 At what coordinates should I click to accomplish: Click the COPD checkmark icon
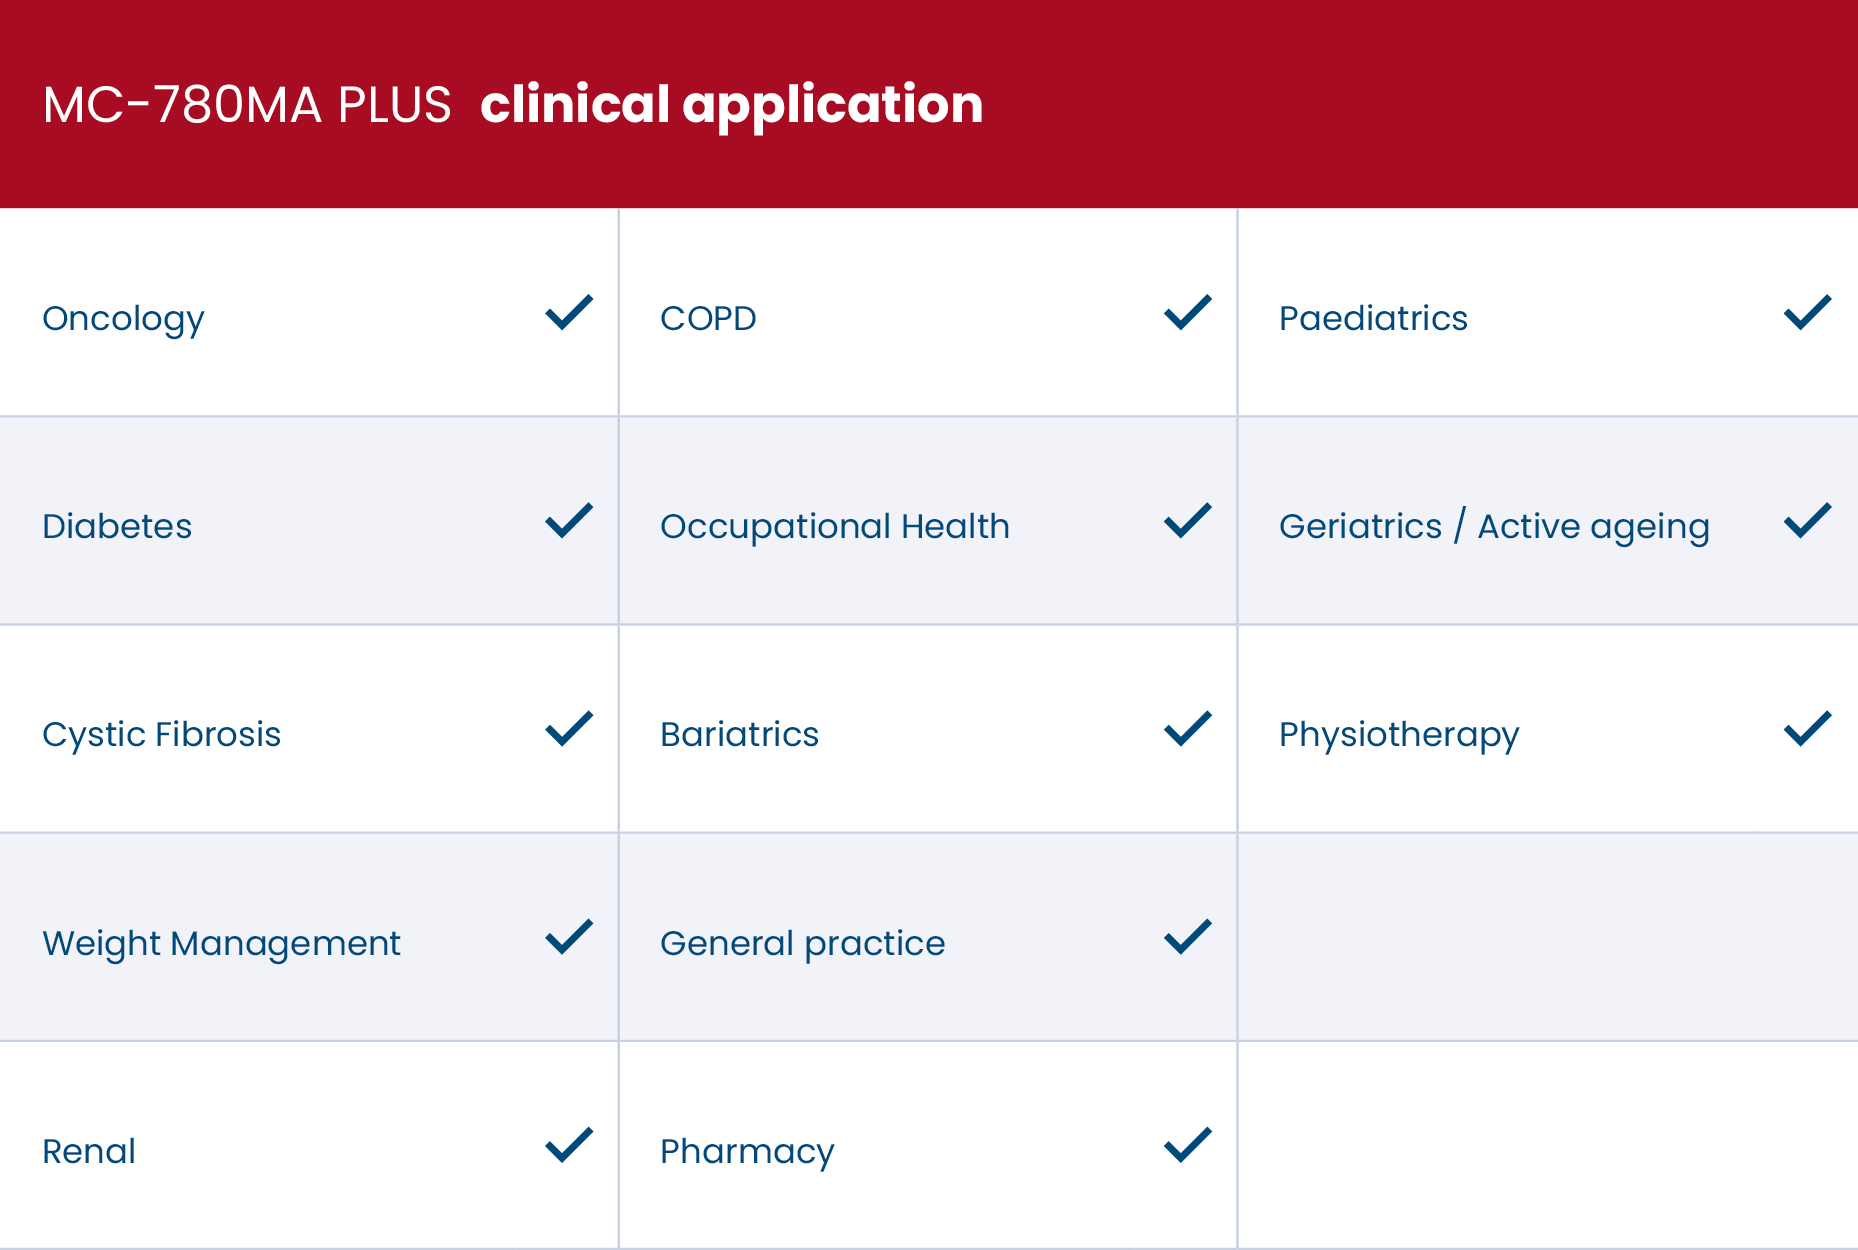tap(1188, 313)
